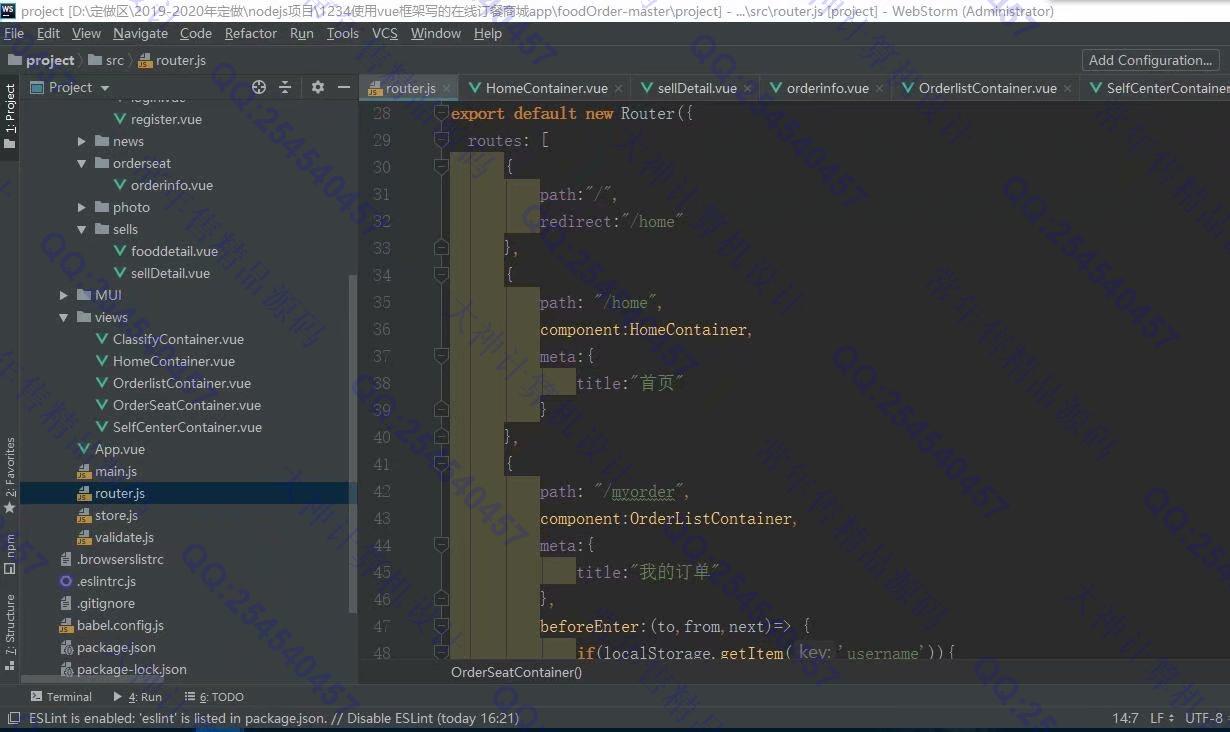The width and height of the screenshot is (1230, 732).
Task: Collapse the orderseat folder
Action: (x=82, y=163)
